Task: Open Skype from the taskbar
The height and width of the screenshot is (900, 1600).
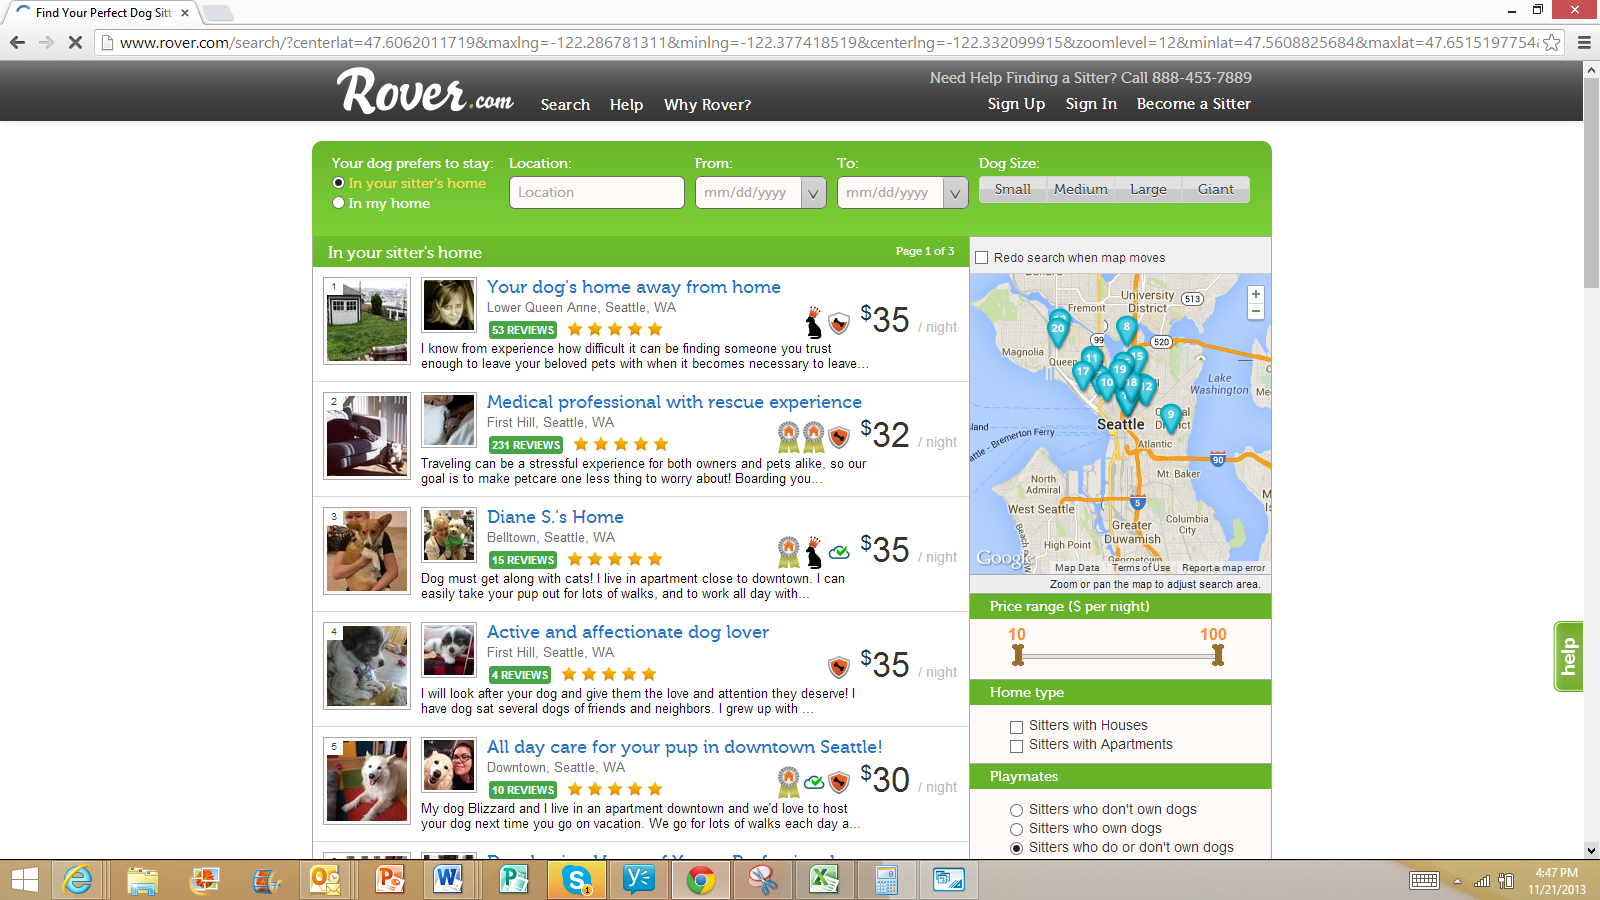Action: coord(576,880)
